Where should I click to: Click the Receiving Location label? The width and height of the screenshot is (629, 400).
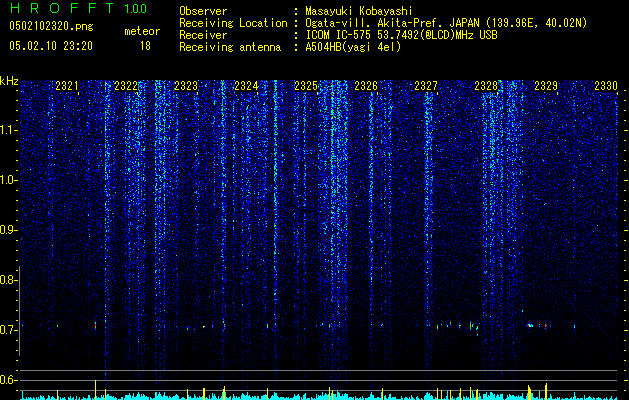coord(233,23)
